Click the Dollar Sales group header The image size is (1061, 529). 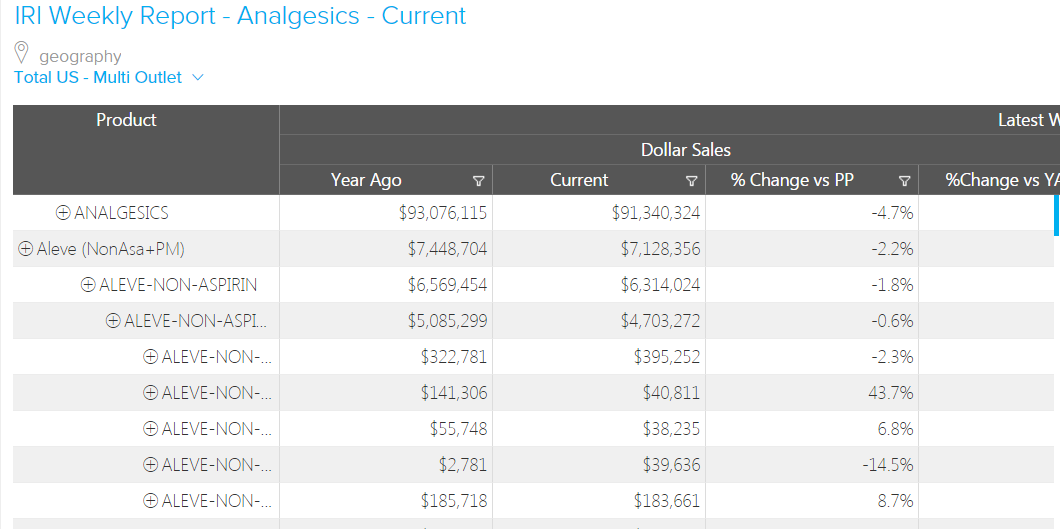point(685,150)
